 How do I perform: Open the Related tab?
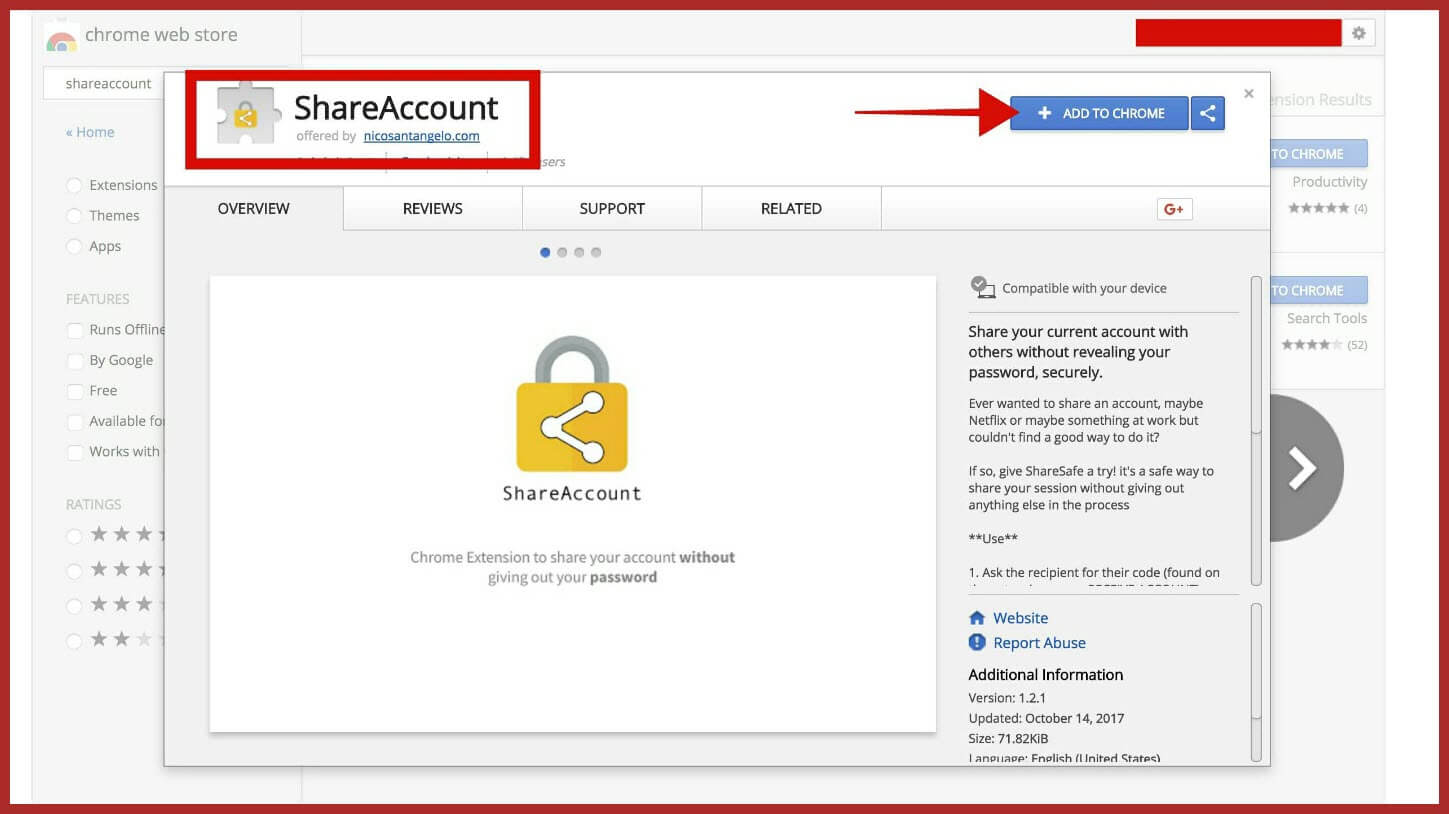(791, 209)
